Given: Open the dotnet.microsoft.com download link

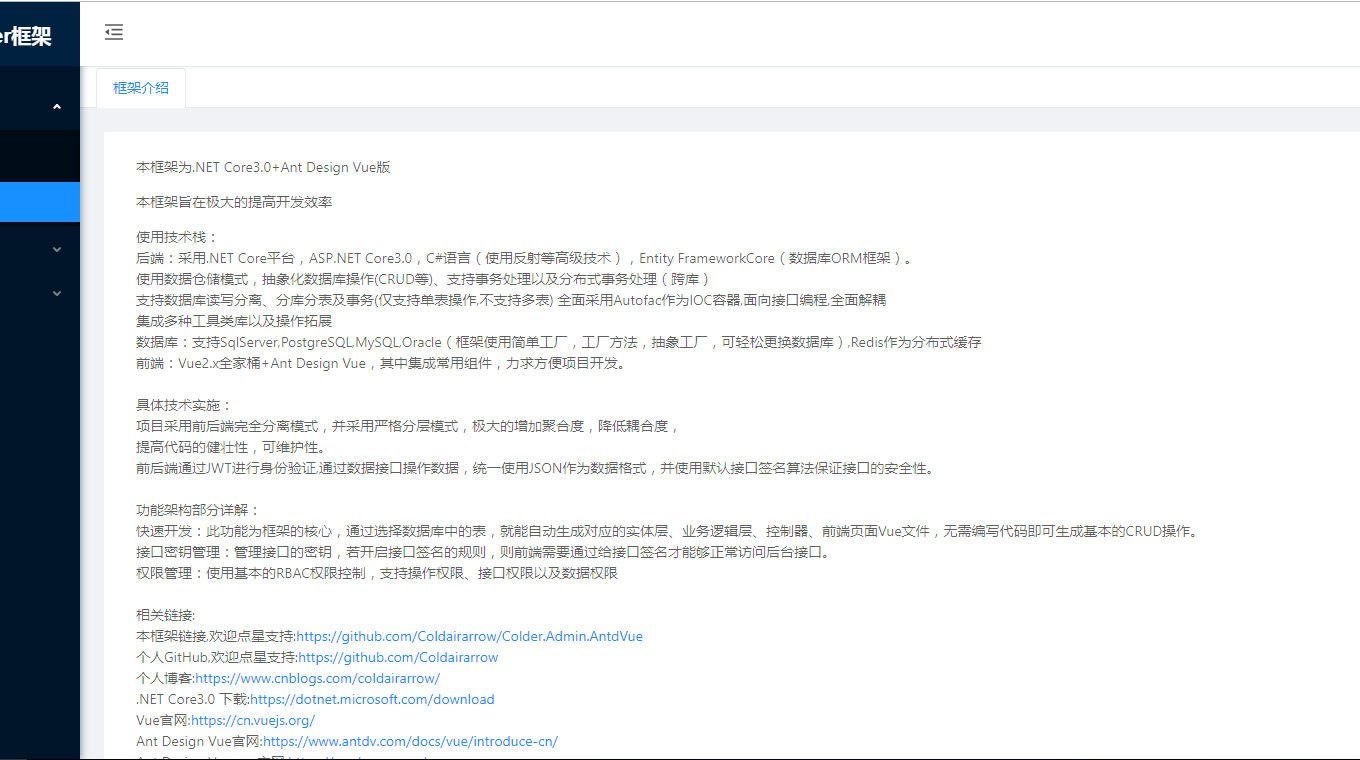Looking at the screenshot, I should pyautogui.click(x=372, y=699).
